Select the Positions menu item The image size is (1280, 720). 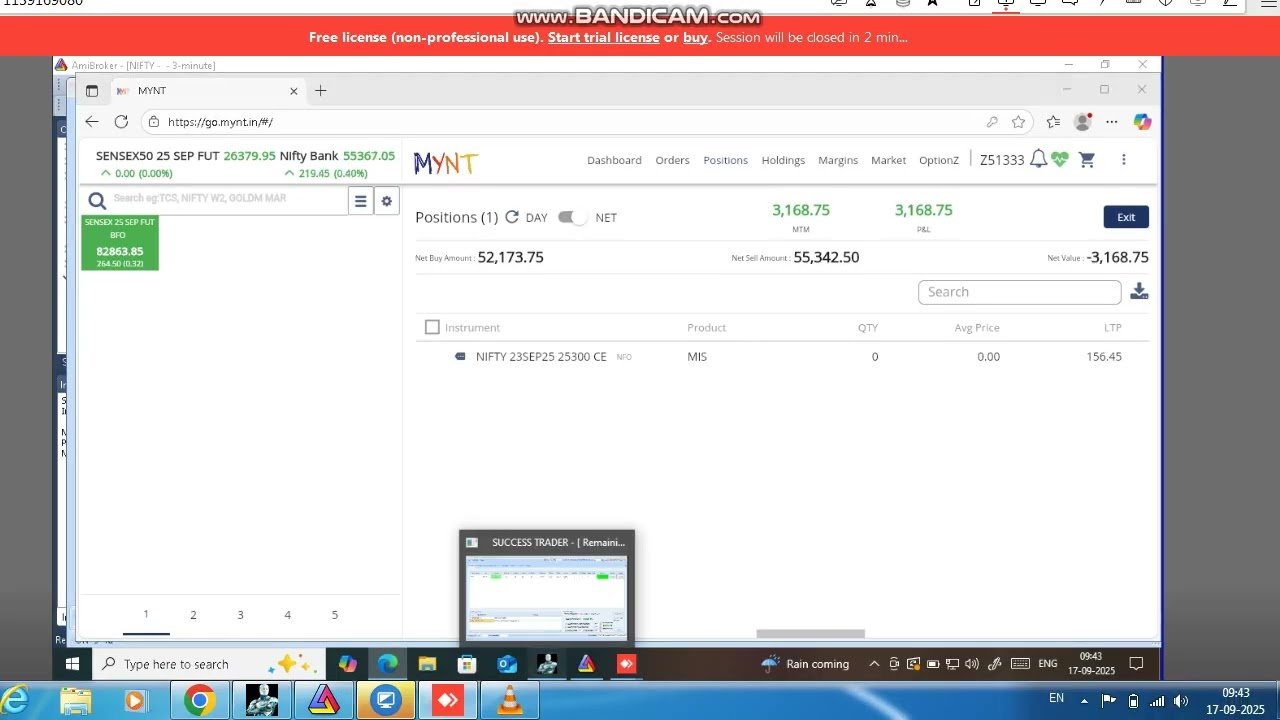[725, 160]
